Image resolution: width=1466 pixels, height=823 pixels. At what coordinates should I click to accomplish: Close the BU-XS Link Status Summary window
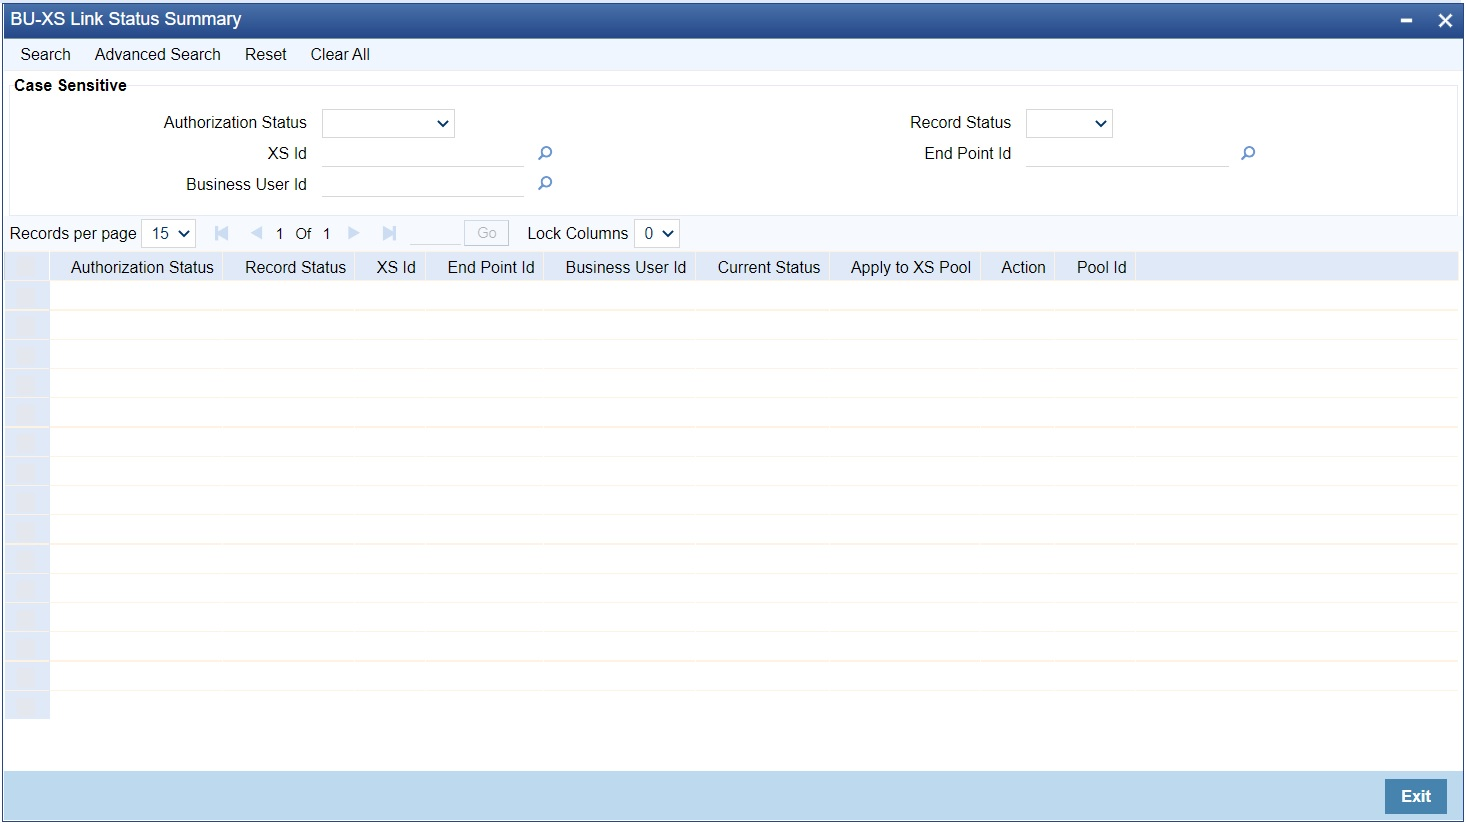point(1445,20)
